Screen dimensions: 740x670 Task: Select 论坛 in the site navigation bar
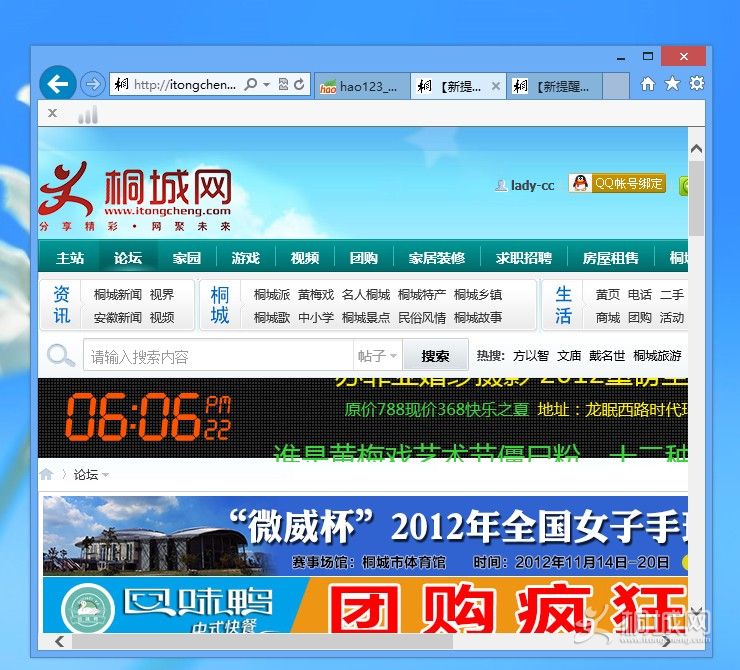pyautogui.click(x=128, y=258)
